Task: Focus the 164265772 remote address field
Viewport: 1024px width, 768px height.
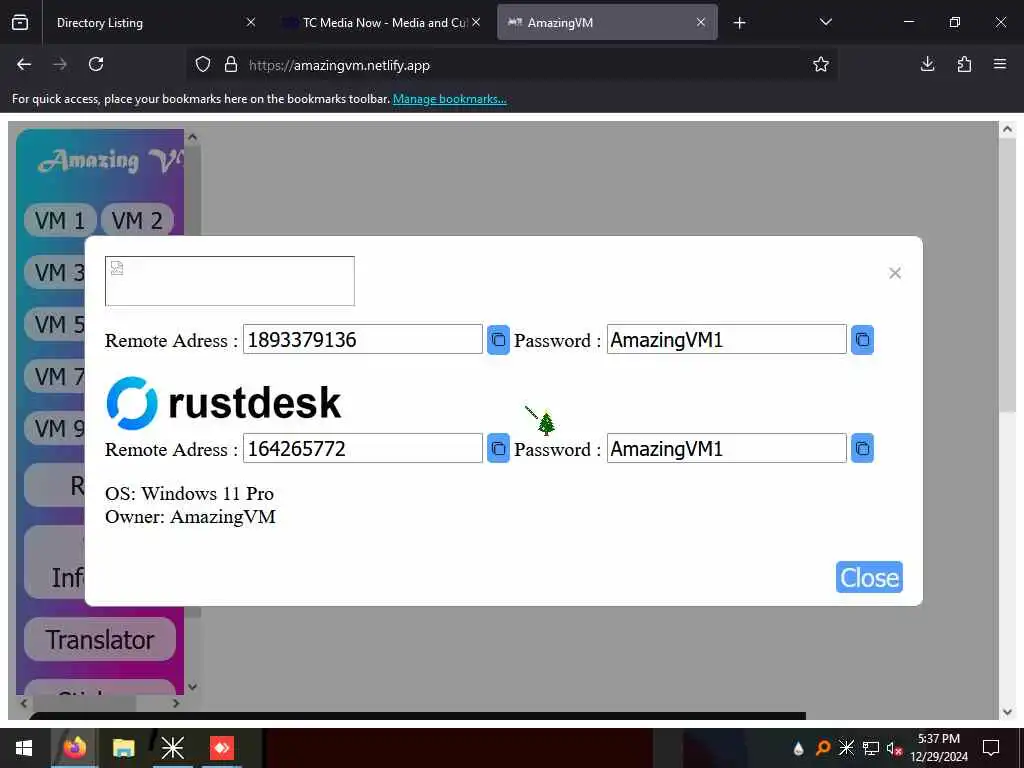Action: coord(362,449)
